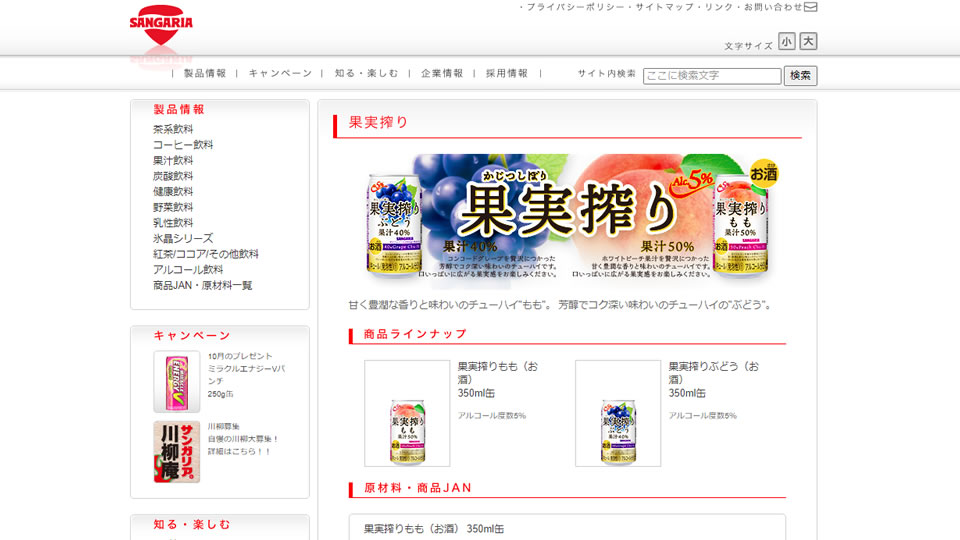
Task: Open the contact mail envelope icon
Action: (811, 7)
